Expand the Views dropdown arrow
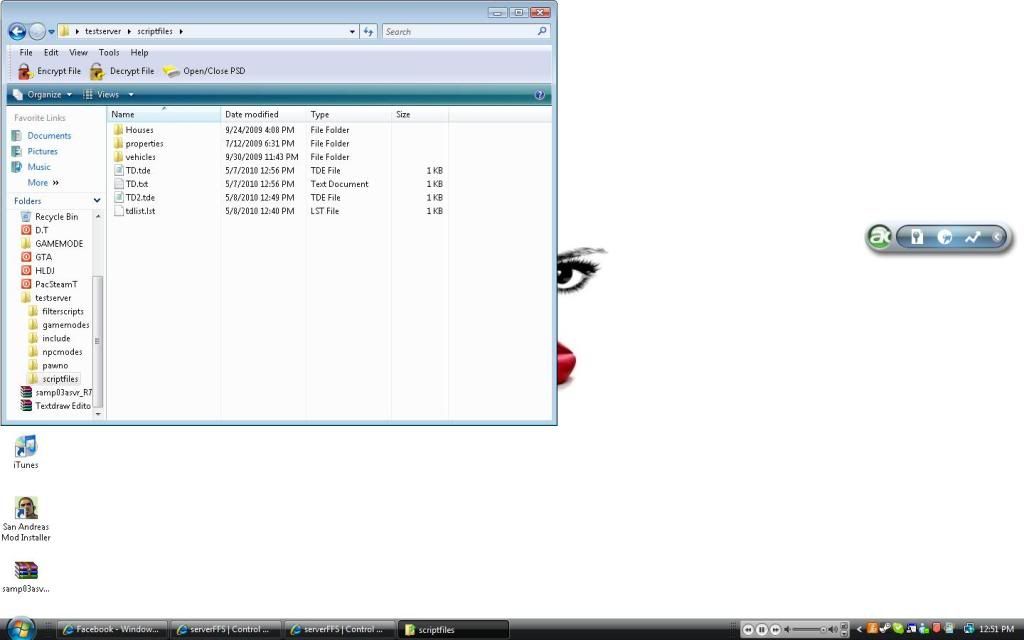Screen dimensions: 1024x640 point(131,95)
